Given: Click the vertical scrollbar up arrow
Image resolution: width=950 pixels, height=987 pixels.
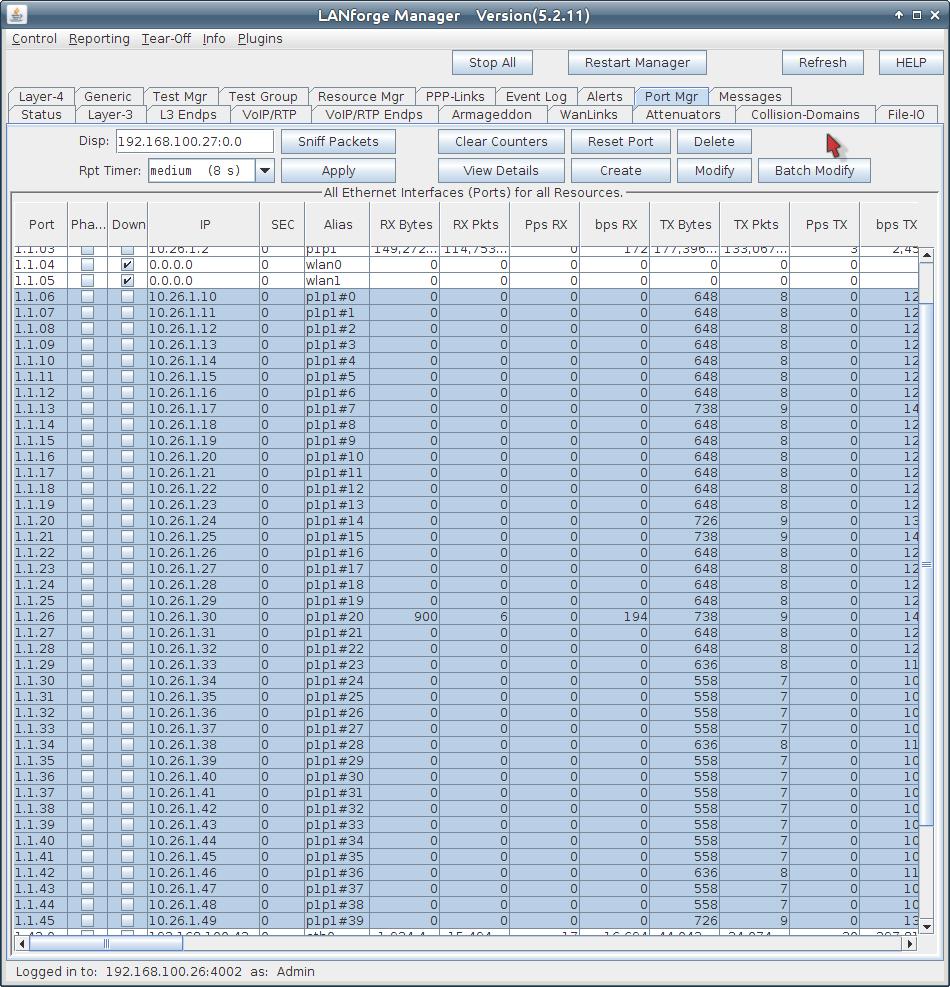Looking at the screenshot, I should [926, 255].
